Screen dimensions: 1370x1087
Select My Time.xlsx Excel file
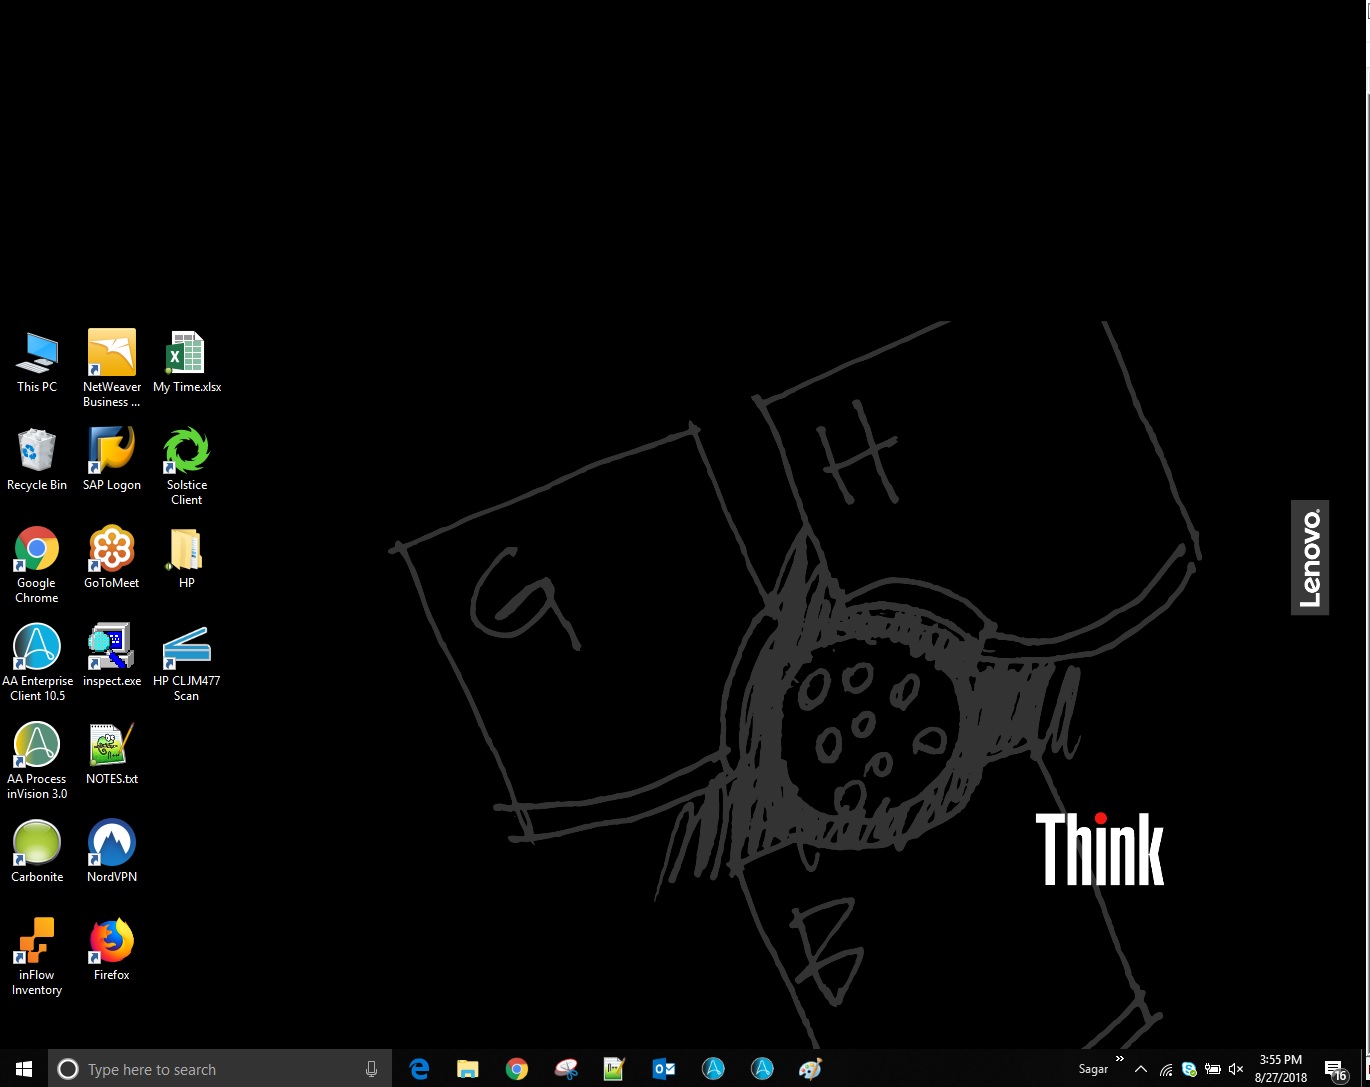click(x=187, y=362)
